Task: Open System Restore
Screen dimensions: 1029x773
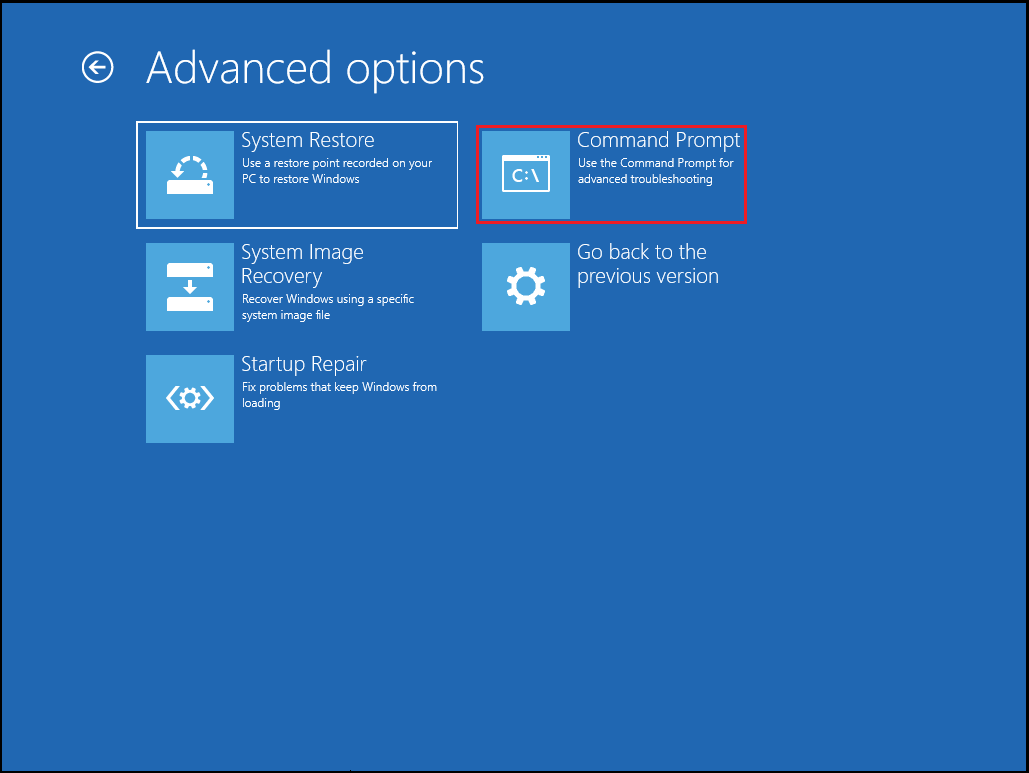Action: point(297,174)
